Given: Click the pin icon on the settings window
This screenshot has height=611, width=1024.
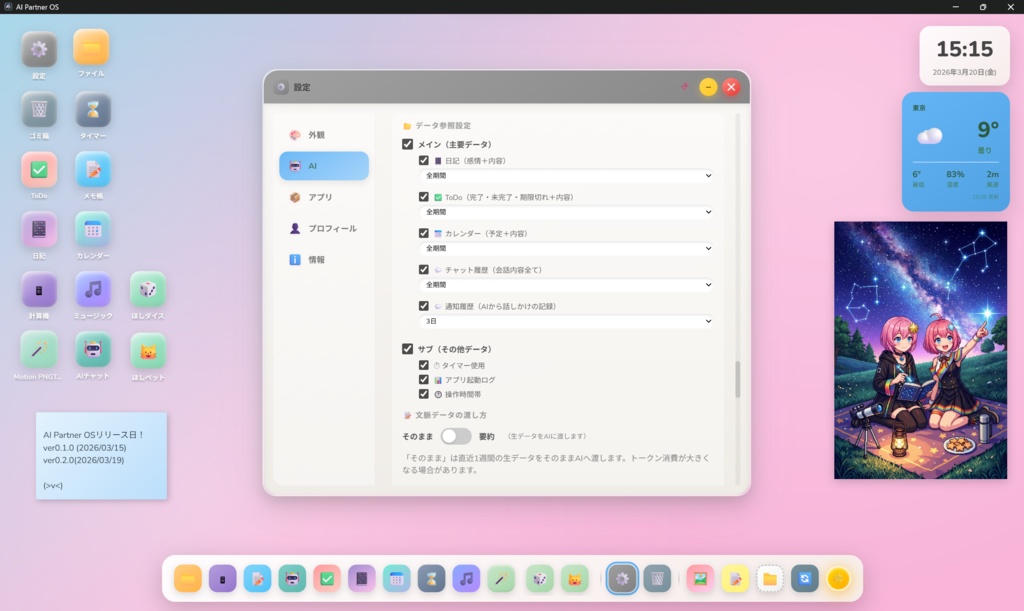Looking at the screenshot, I should pos(685,87).
